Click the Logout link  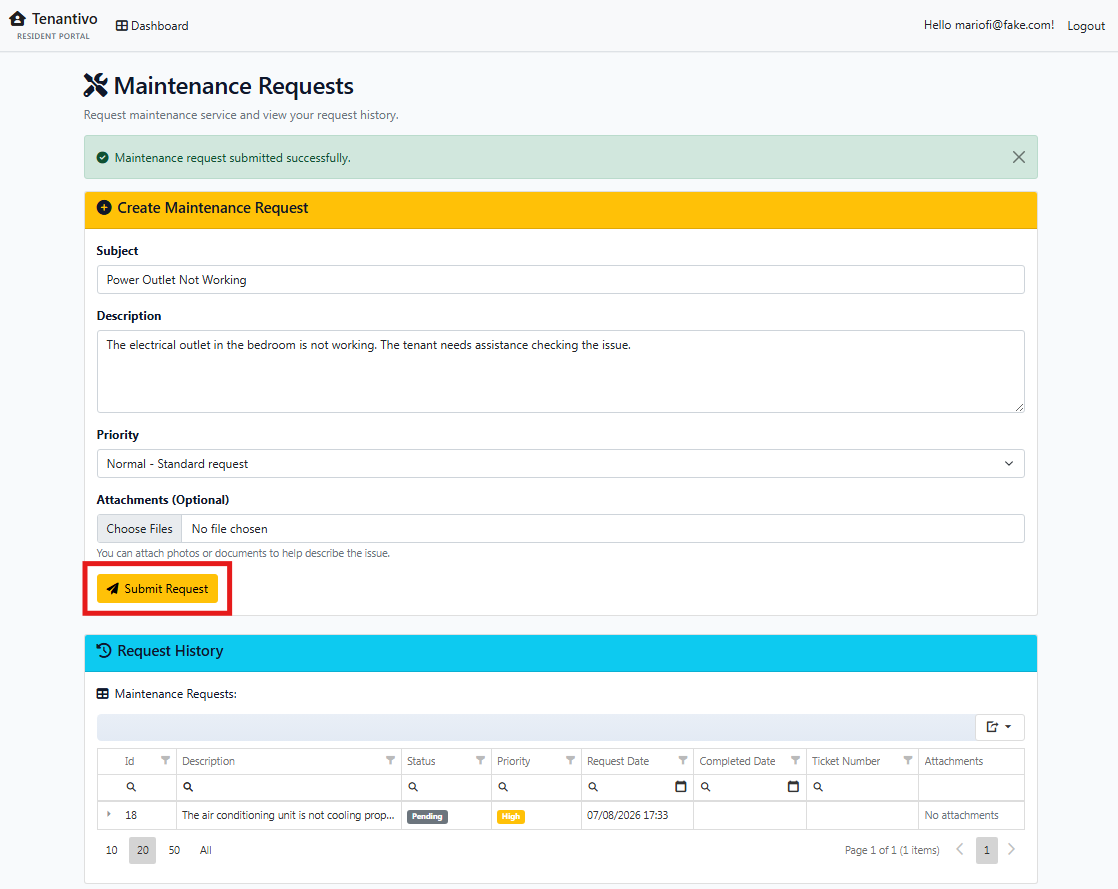pyautogui.click(x=1086, y=26)
